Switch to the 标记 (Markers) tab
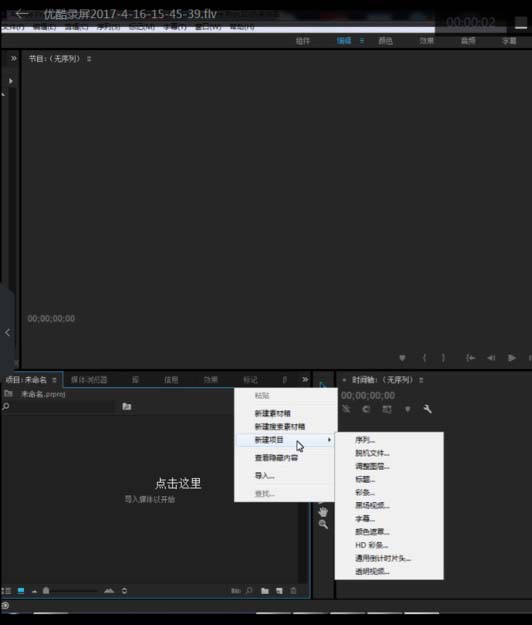 [250, 380]
